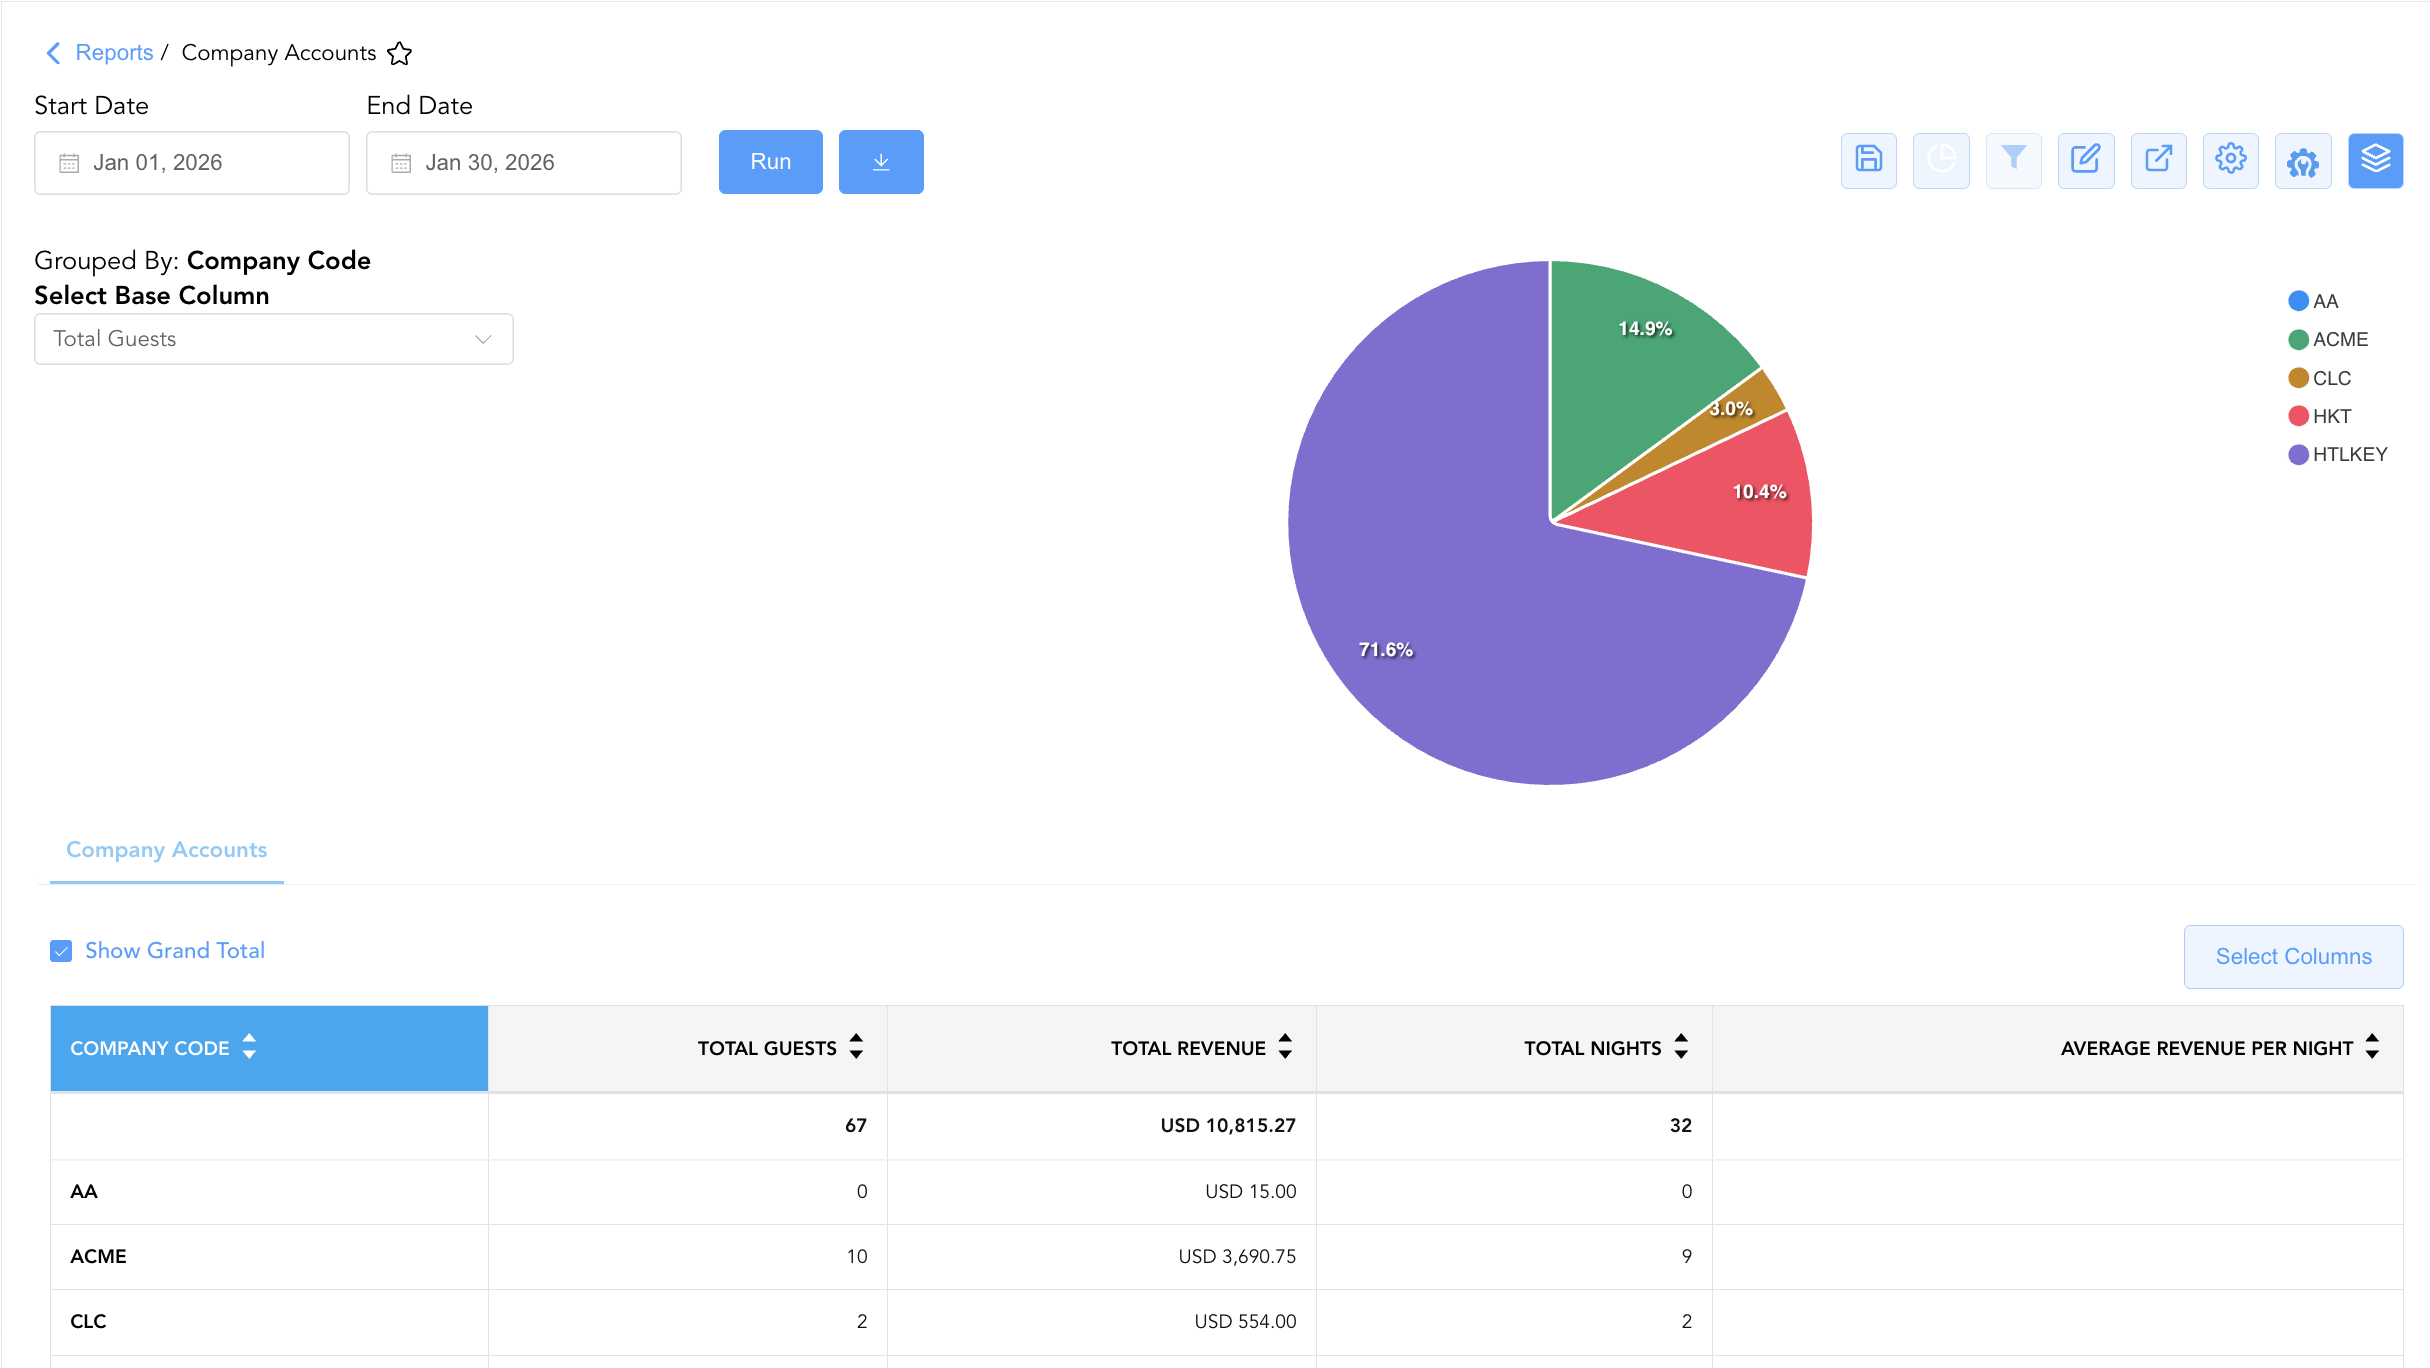Click the gear with wrench icon
The image size is (2430, 1368).
(2303, 161)
